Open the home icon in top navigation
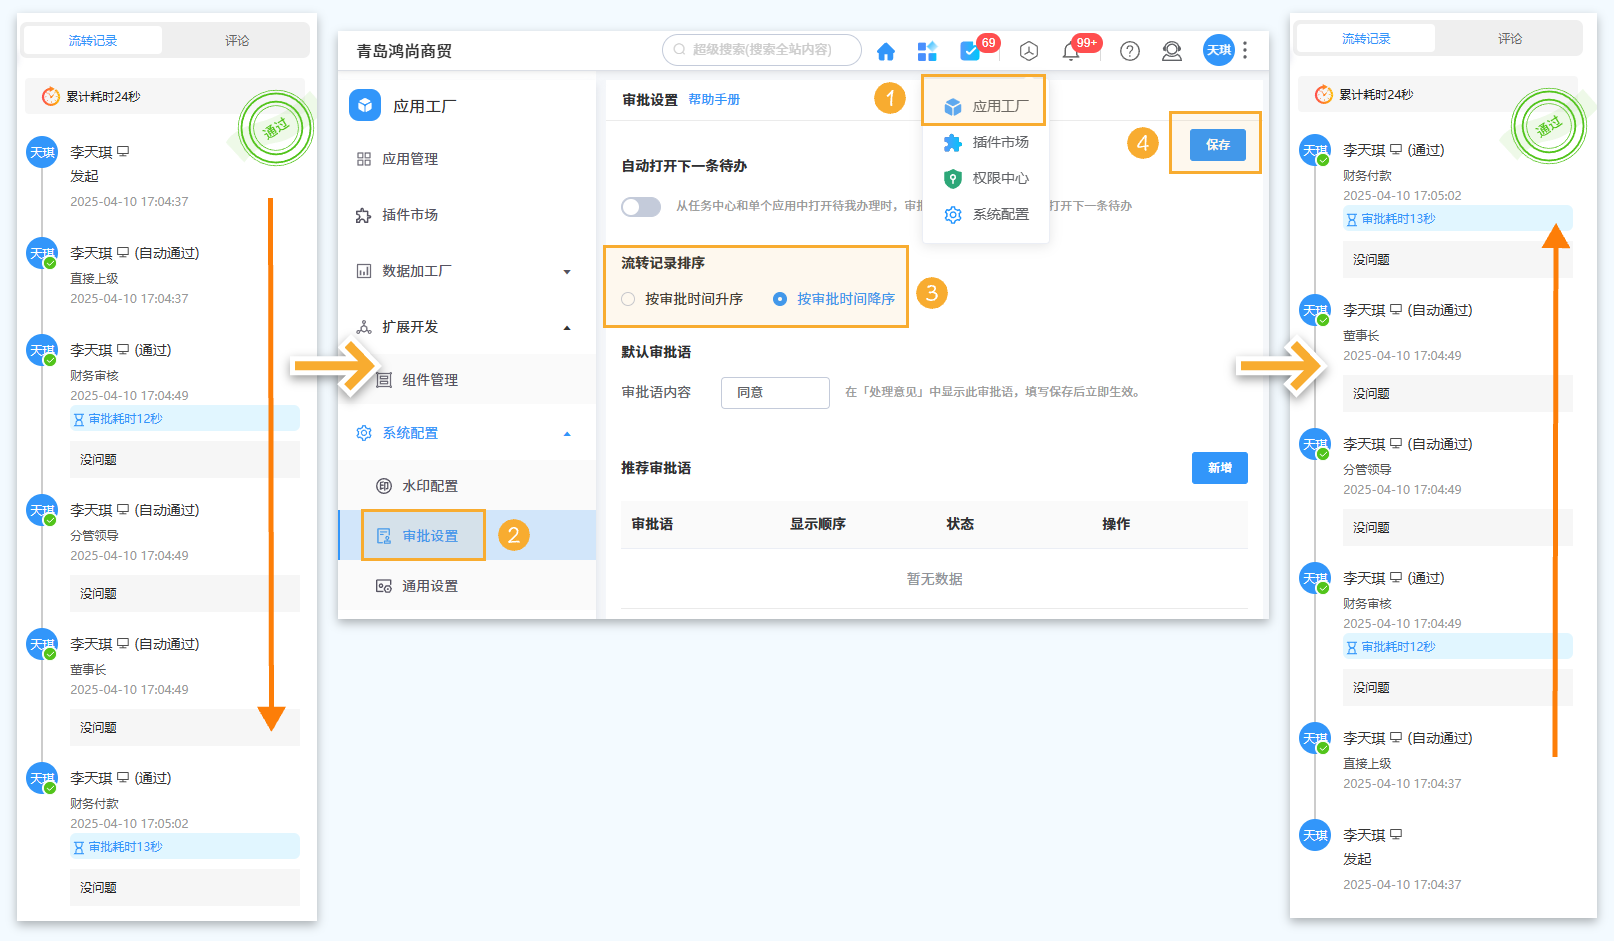The image size is (1614, 941). point(886,51)
